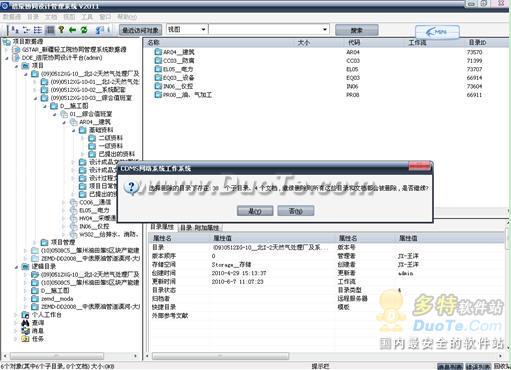Open the 查询 binoculars item in tree

pos(25,323)
